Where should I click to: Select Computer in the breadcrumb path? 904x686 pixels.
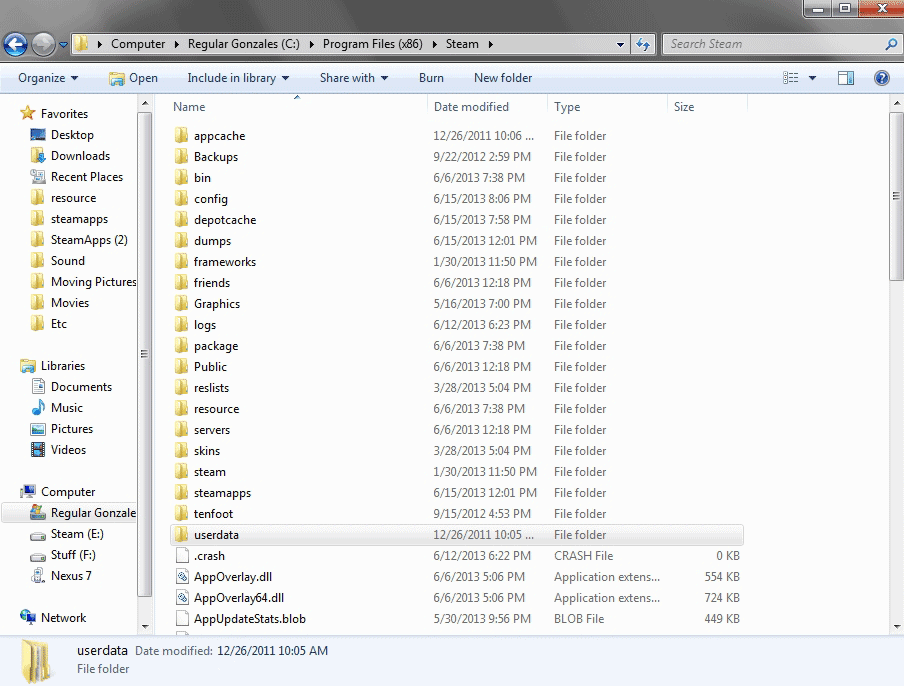[138, 44]
